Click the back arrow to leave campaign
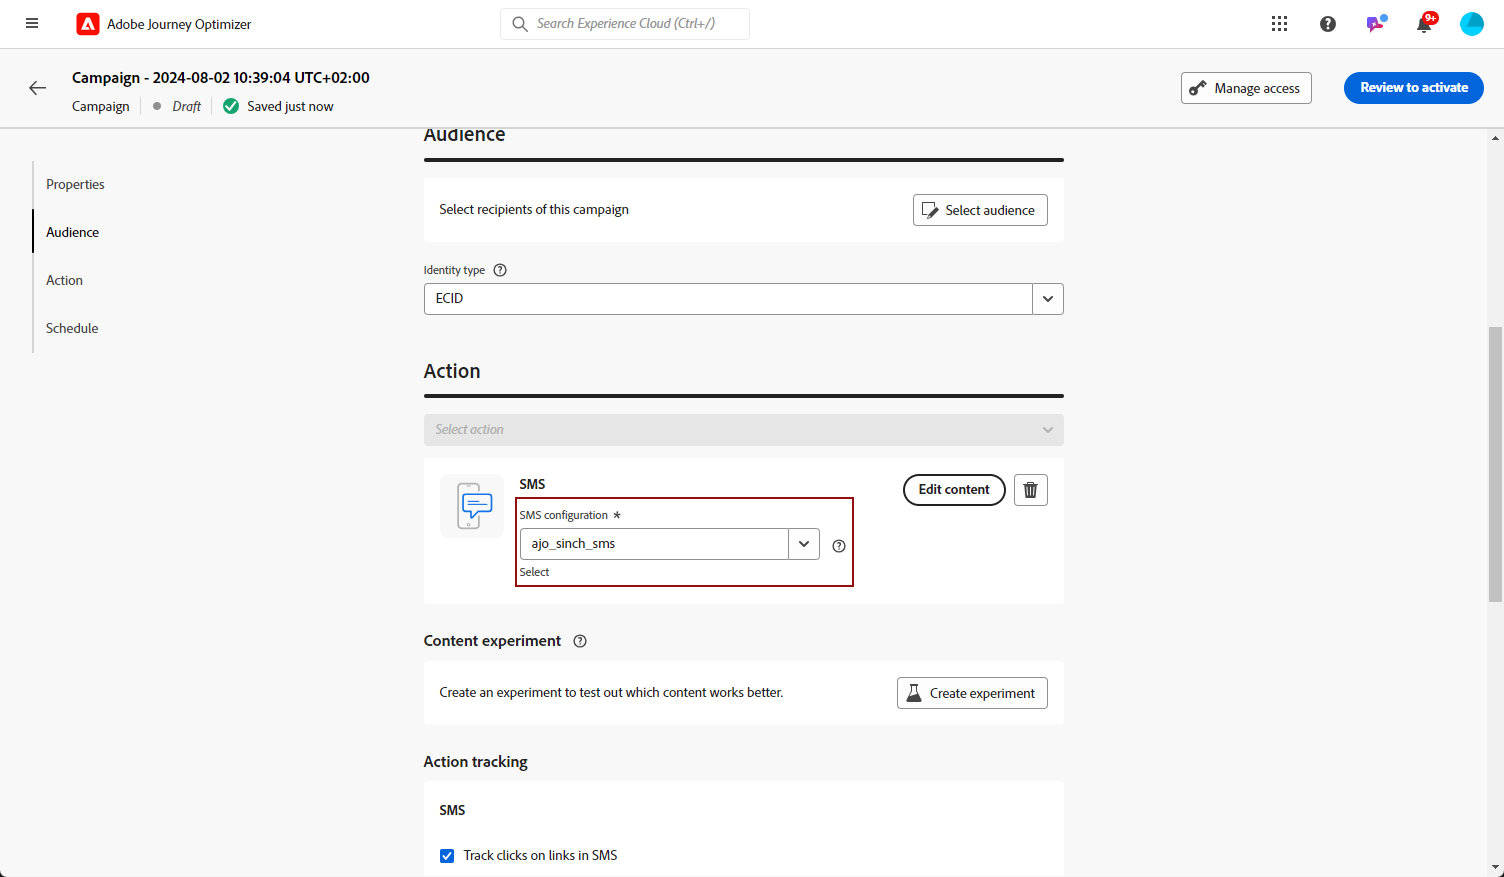Image resolution: width=1504 pixels, height=877 pixels. click(x=38, y=88)
